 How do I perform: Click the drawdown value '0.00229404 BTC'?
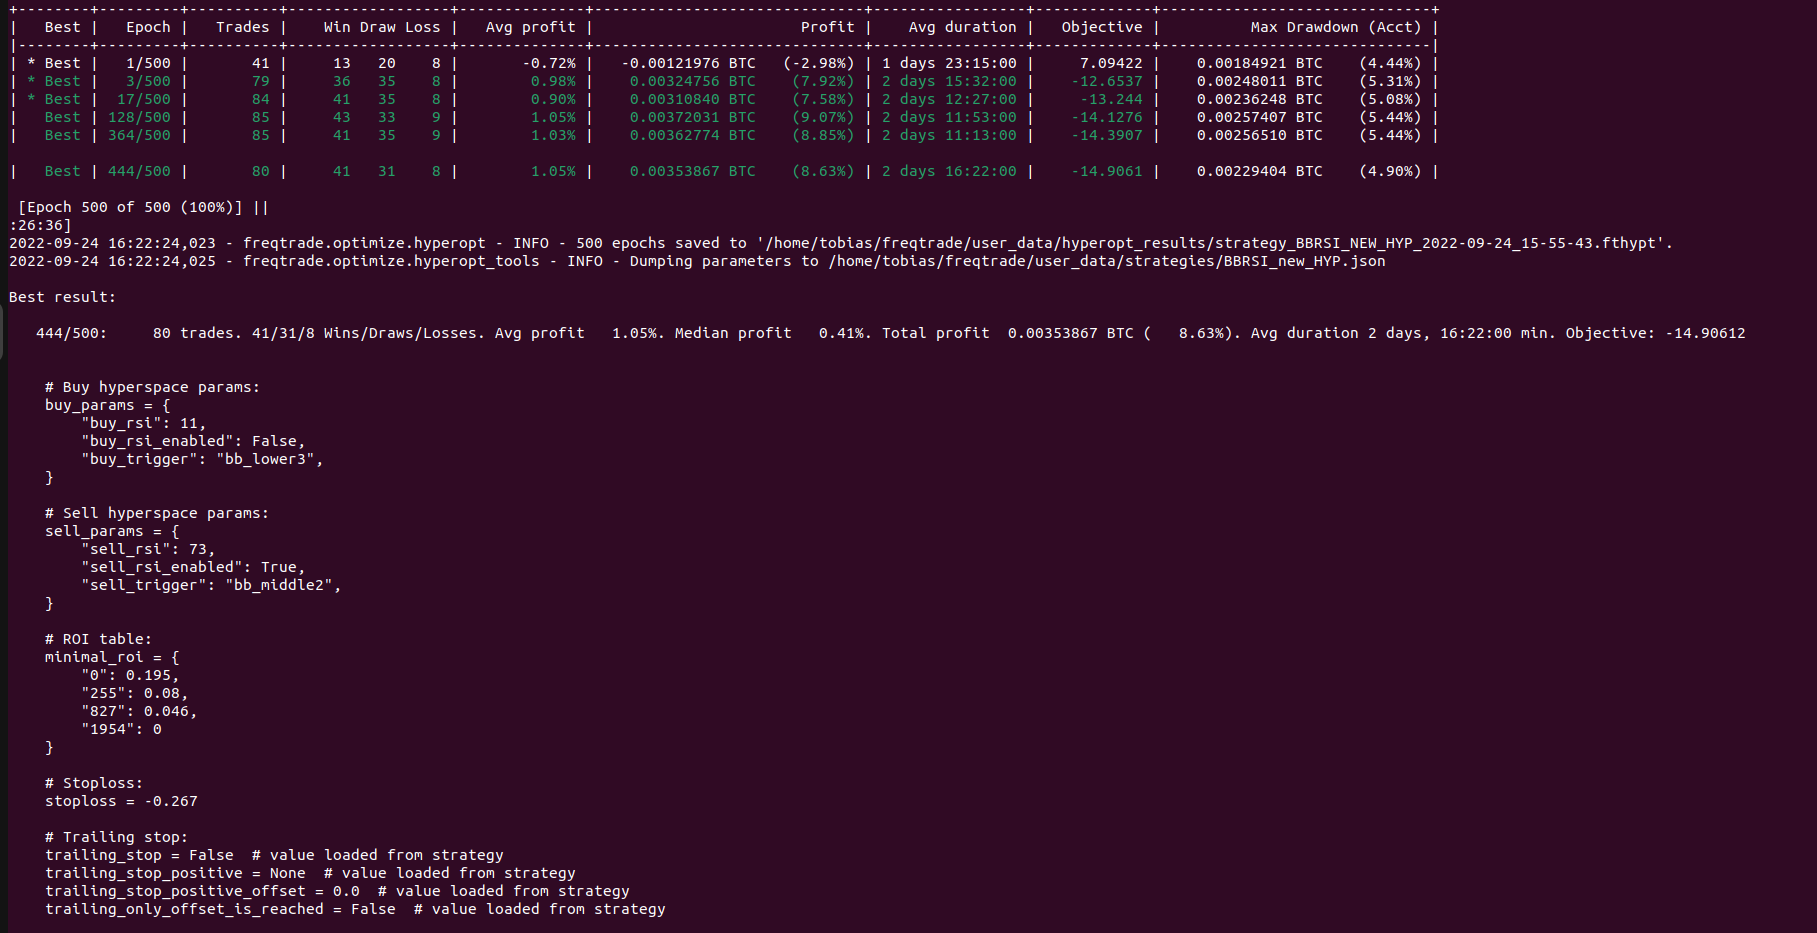[1259, 171]
